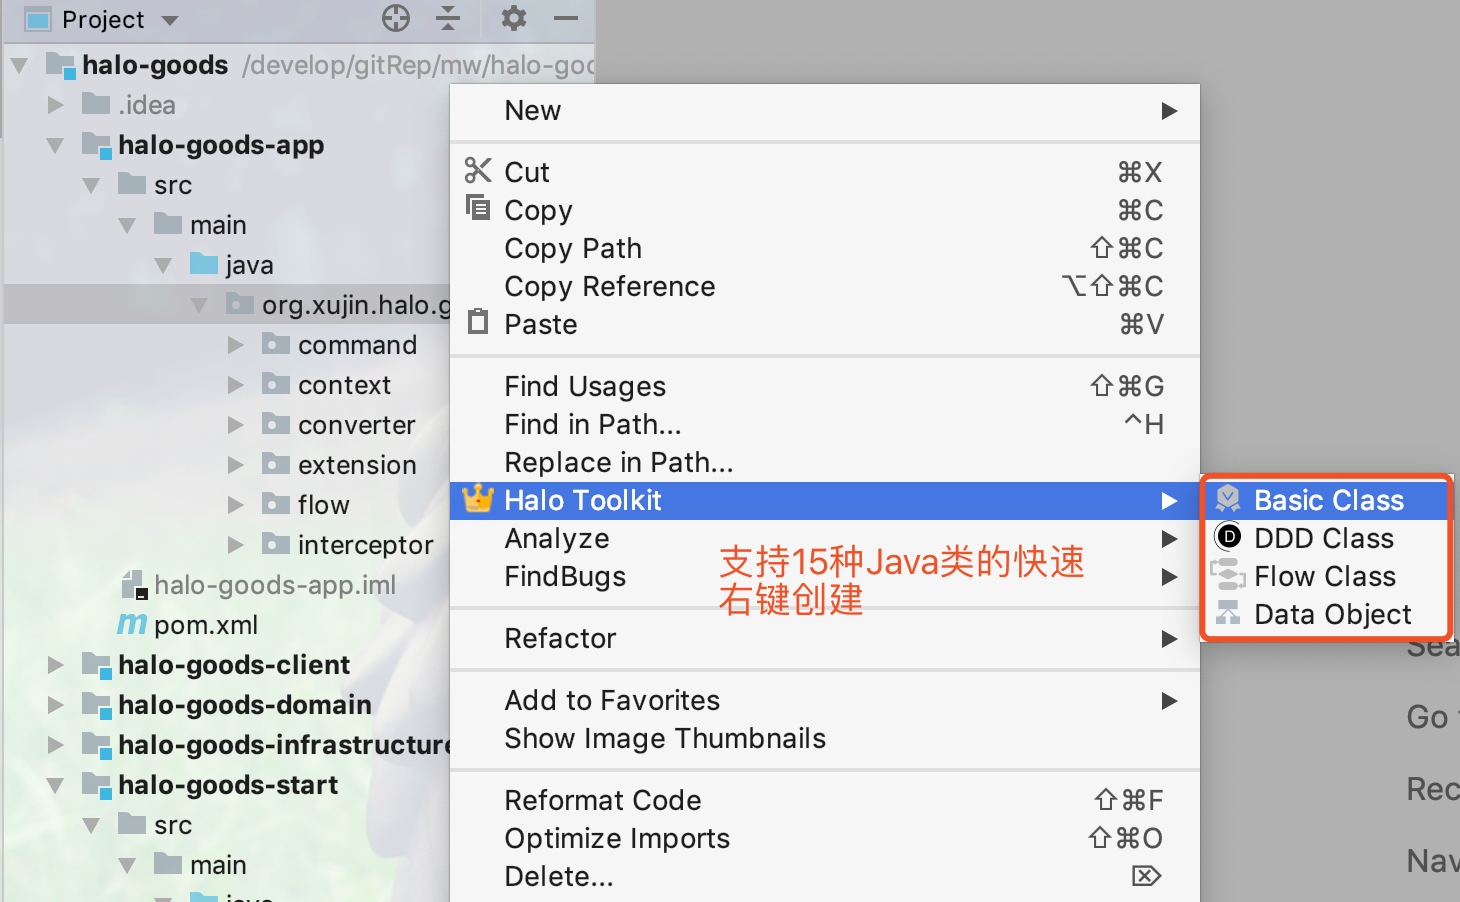
Task: Select the interceptor package folder
Action: click(365, 545)
